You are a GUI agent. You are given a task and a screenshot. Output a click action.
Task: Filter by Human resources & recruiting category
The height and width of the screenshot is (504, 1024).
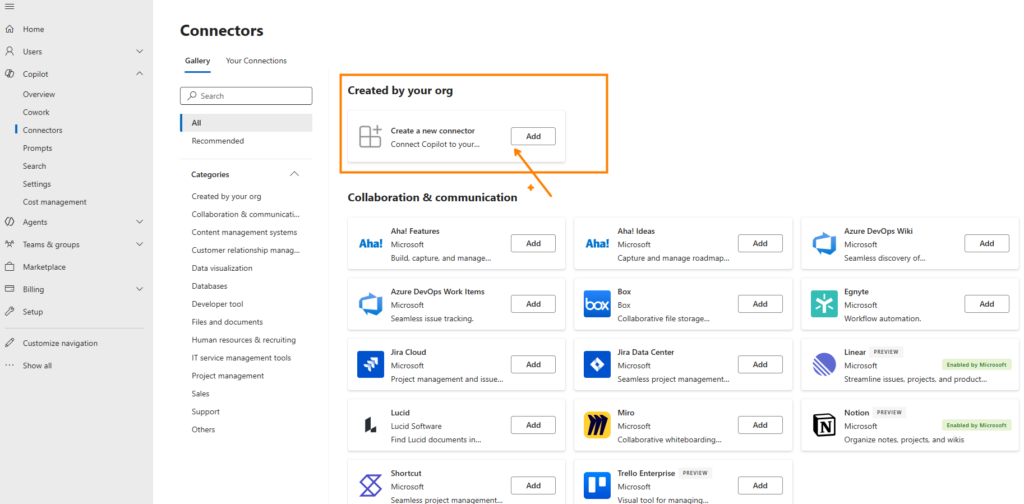[x=244, y=340]
